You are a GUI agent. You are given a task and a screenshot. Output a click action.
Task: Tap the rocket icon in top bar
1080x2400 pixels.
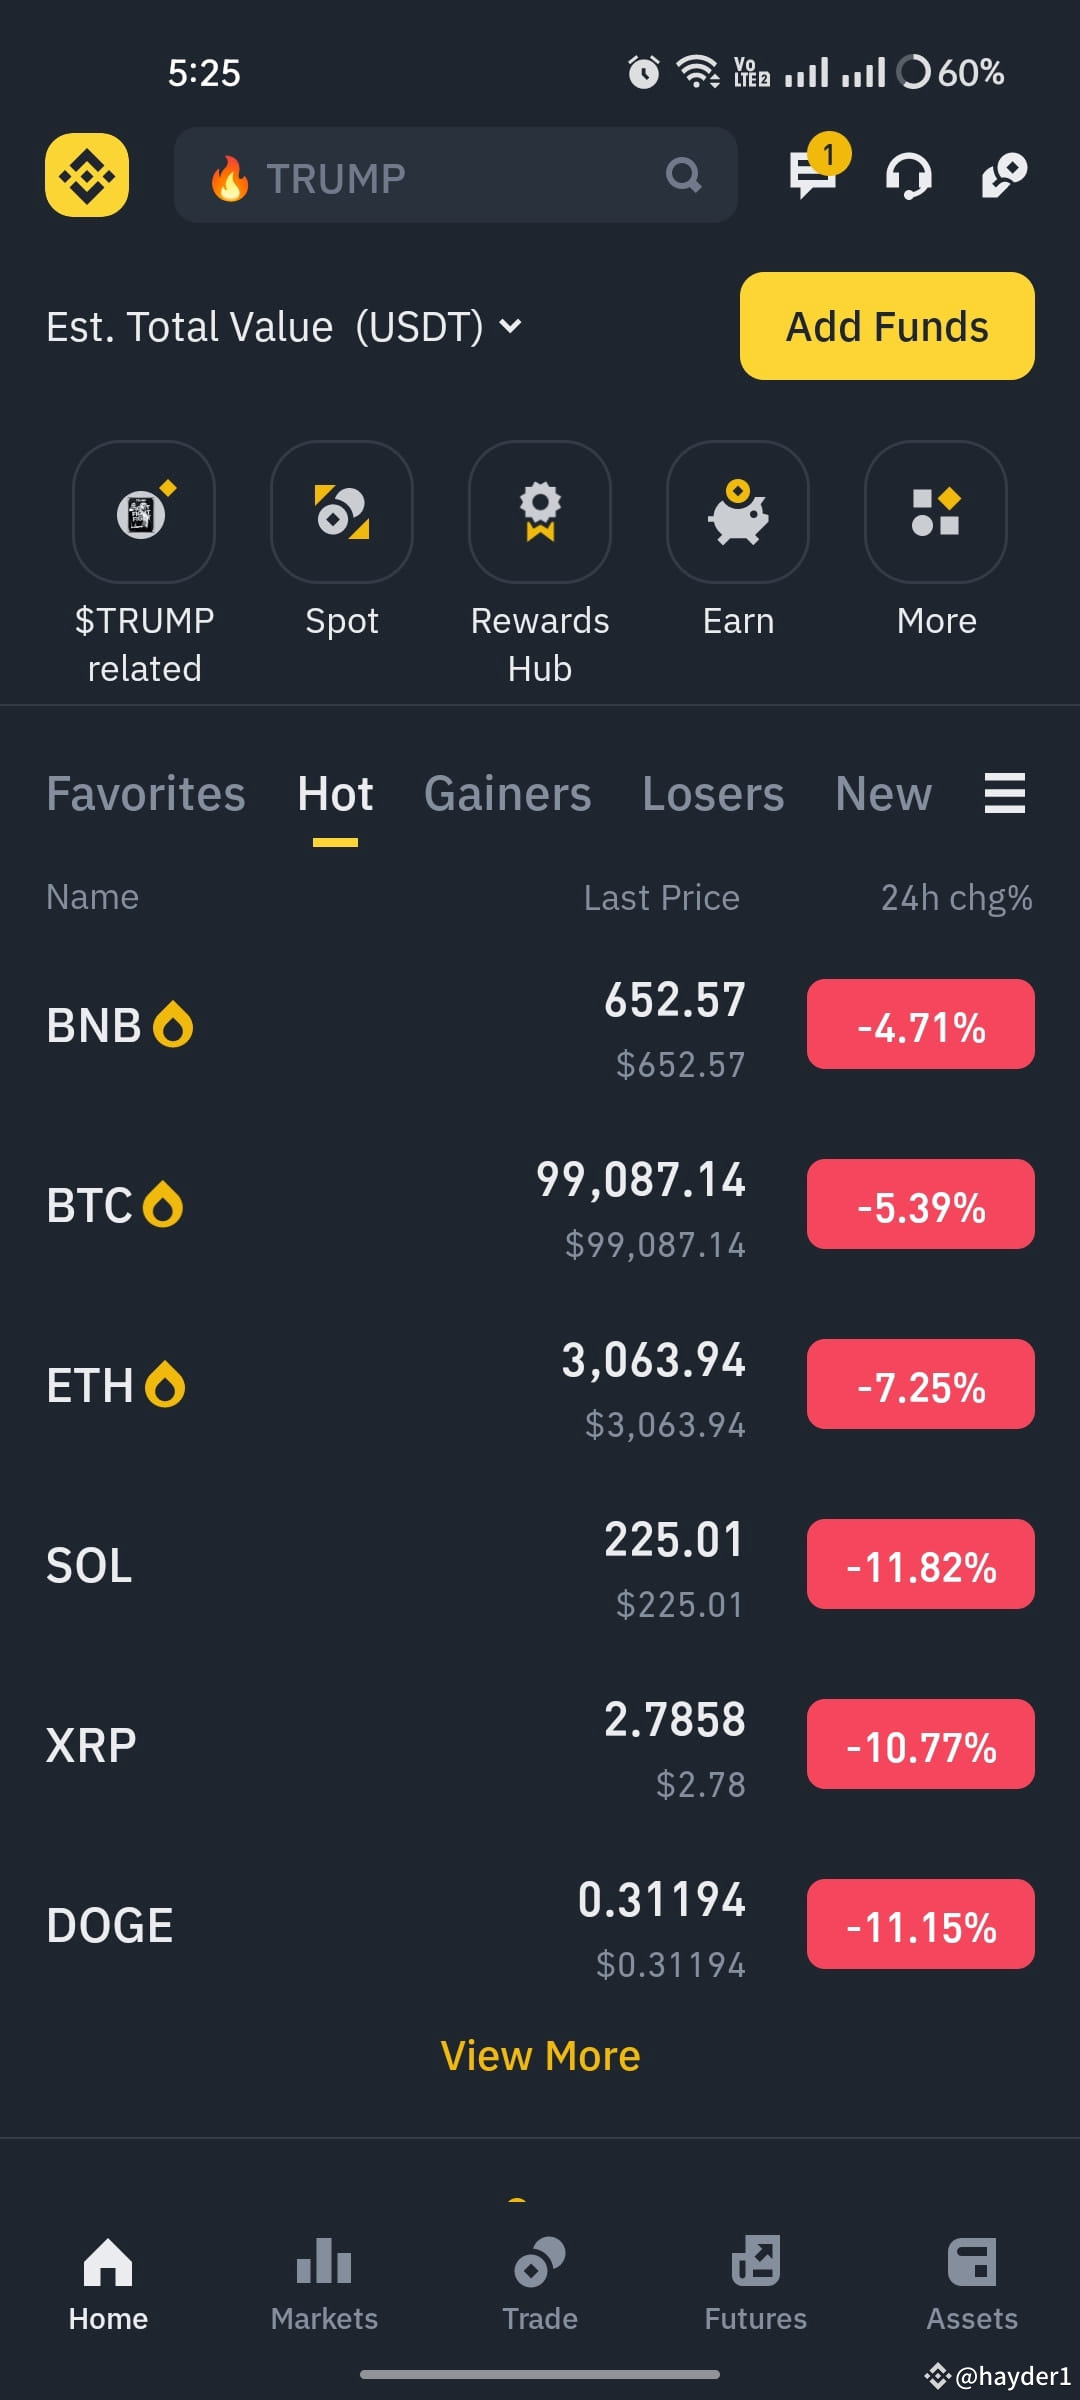(1004, 175)
